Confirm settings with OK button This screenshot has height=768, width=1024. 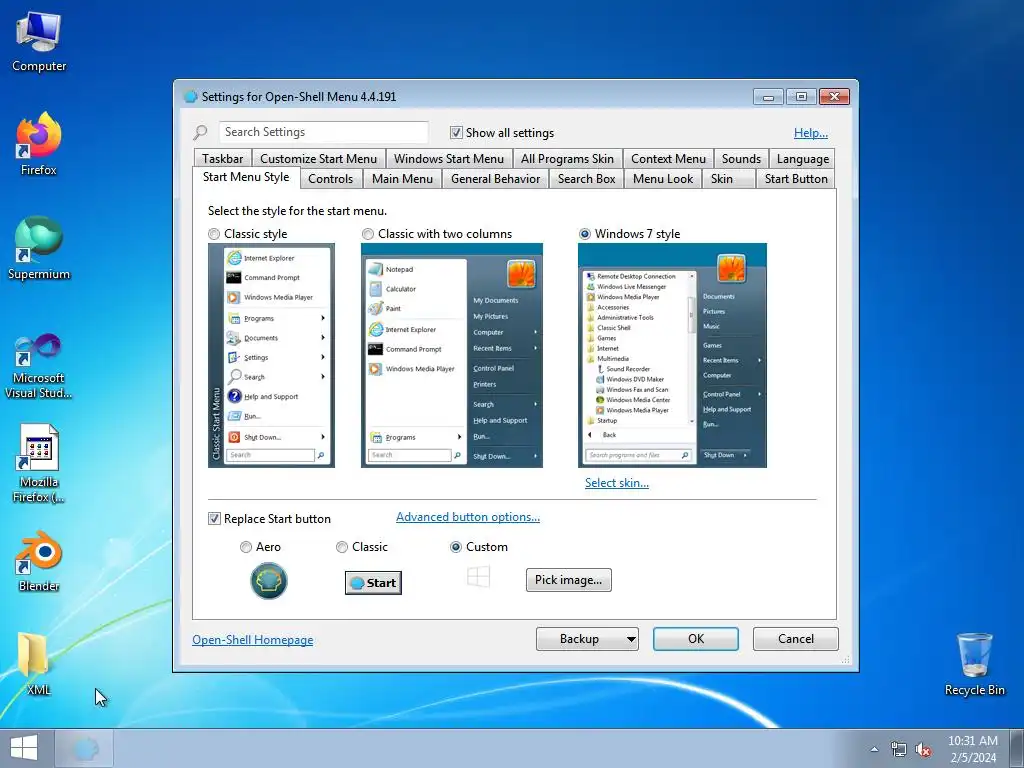tap(696, 639)
